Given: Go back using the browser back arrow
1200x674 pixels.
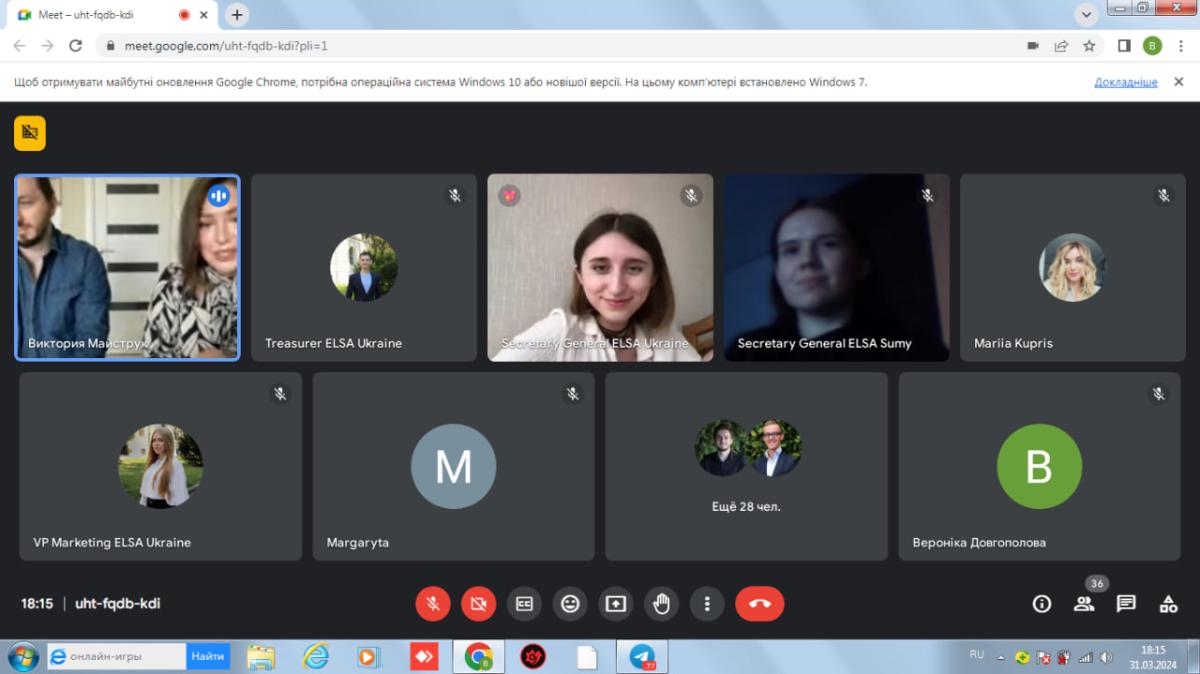Looking at the screenshot, I should point(20,46).
